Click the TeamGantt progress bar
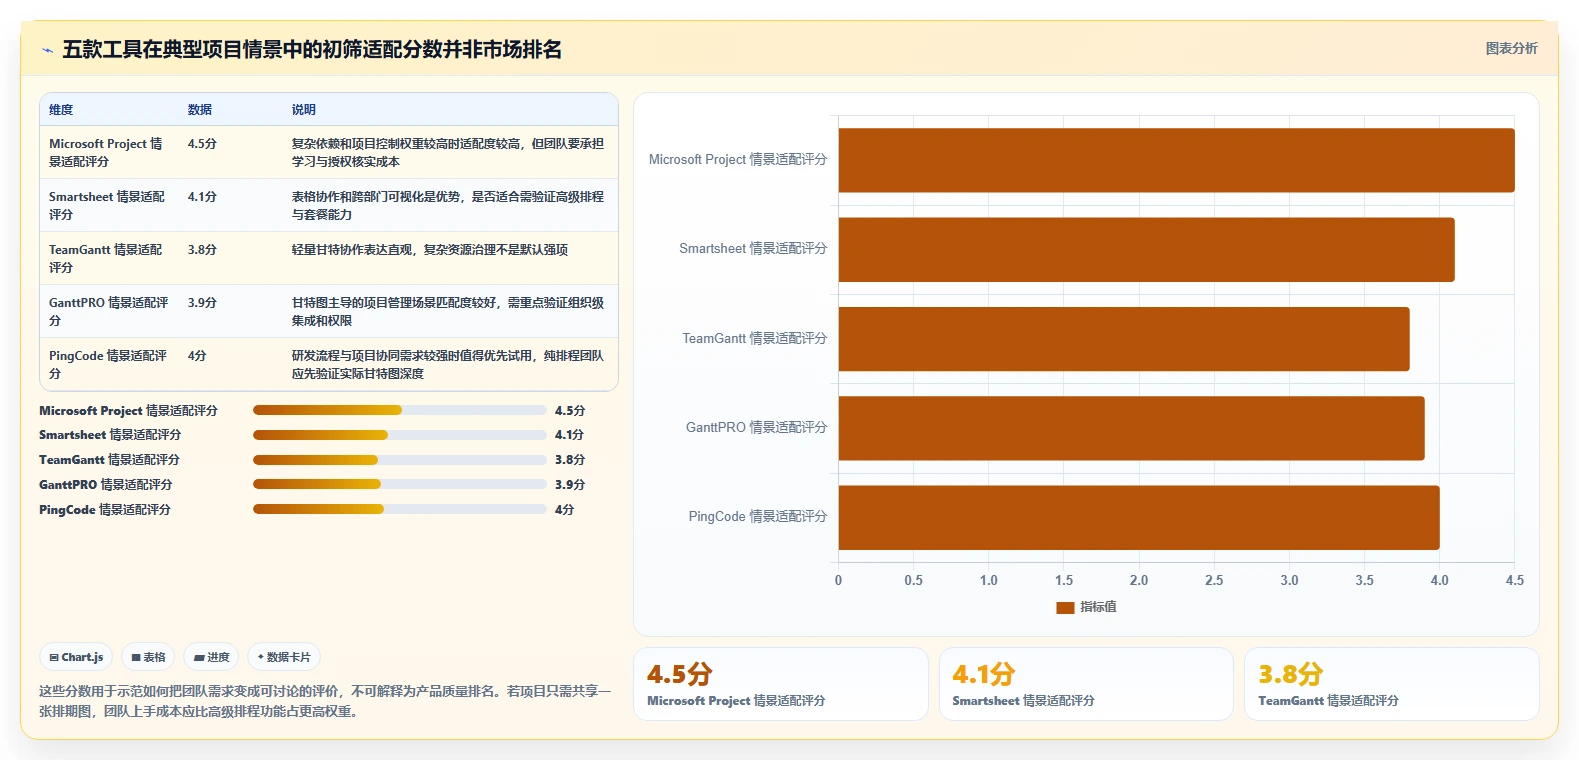The height and width of the screenshot is (760, 1579). [x=400, y=460]
